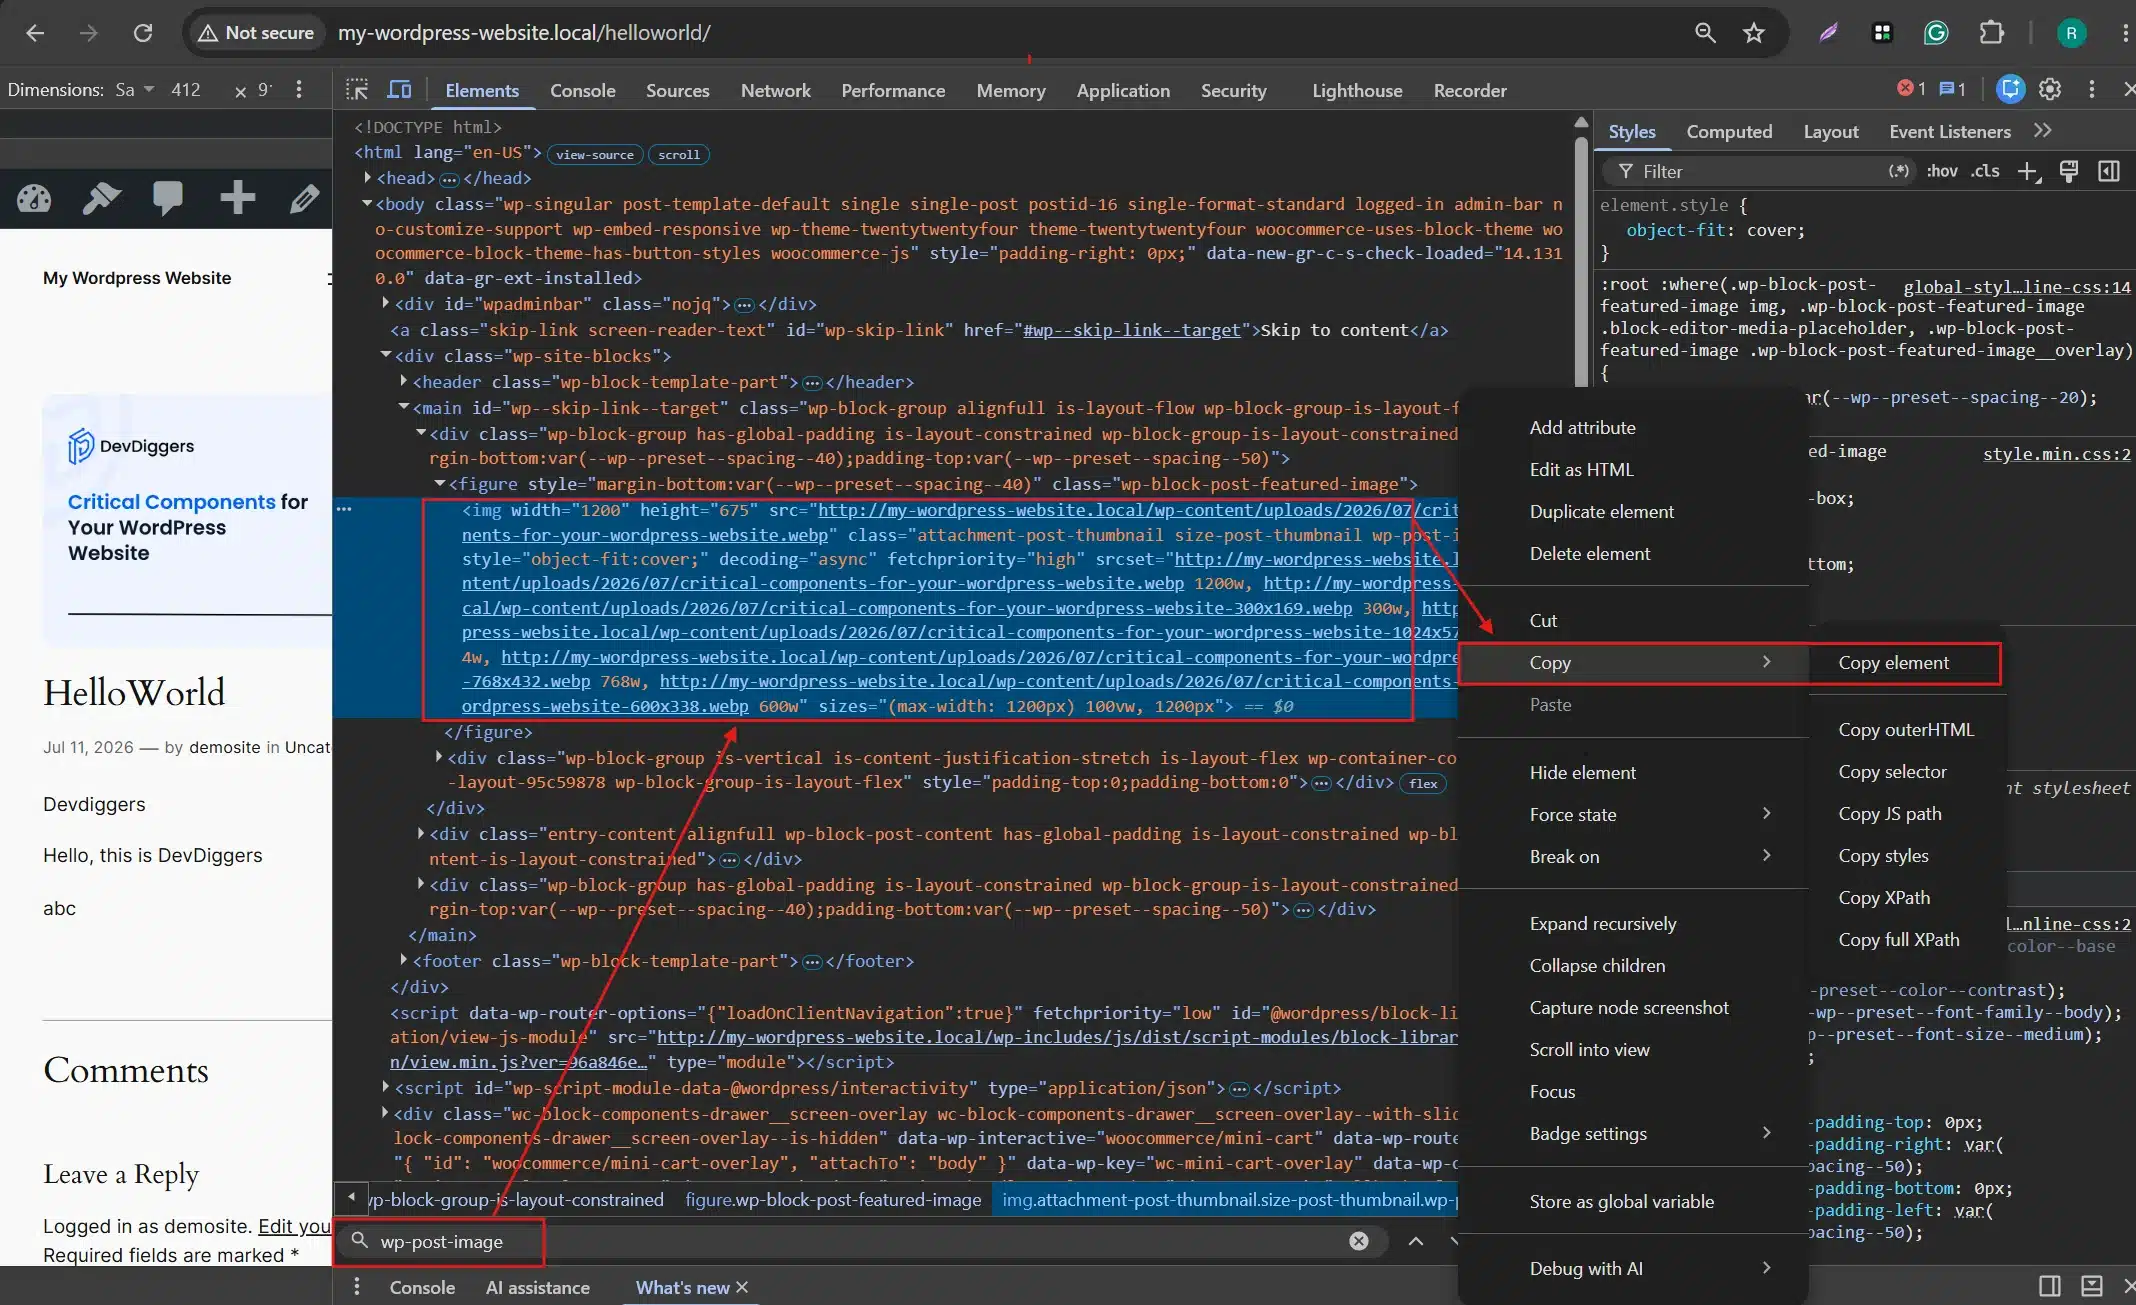
Task: Open the style.min.css:2 source link
Action: [2057, 454]
